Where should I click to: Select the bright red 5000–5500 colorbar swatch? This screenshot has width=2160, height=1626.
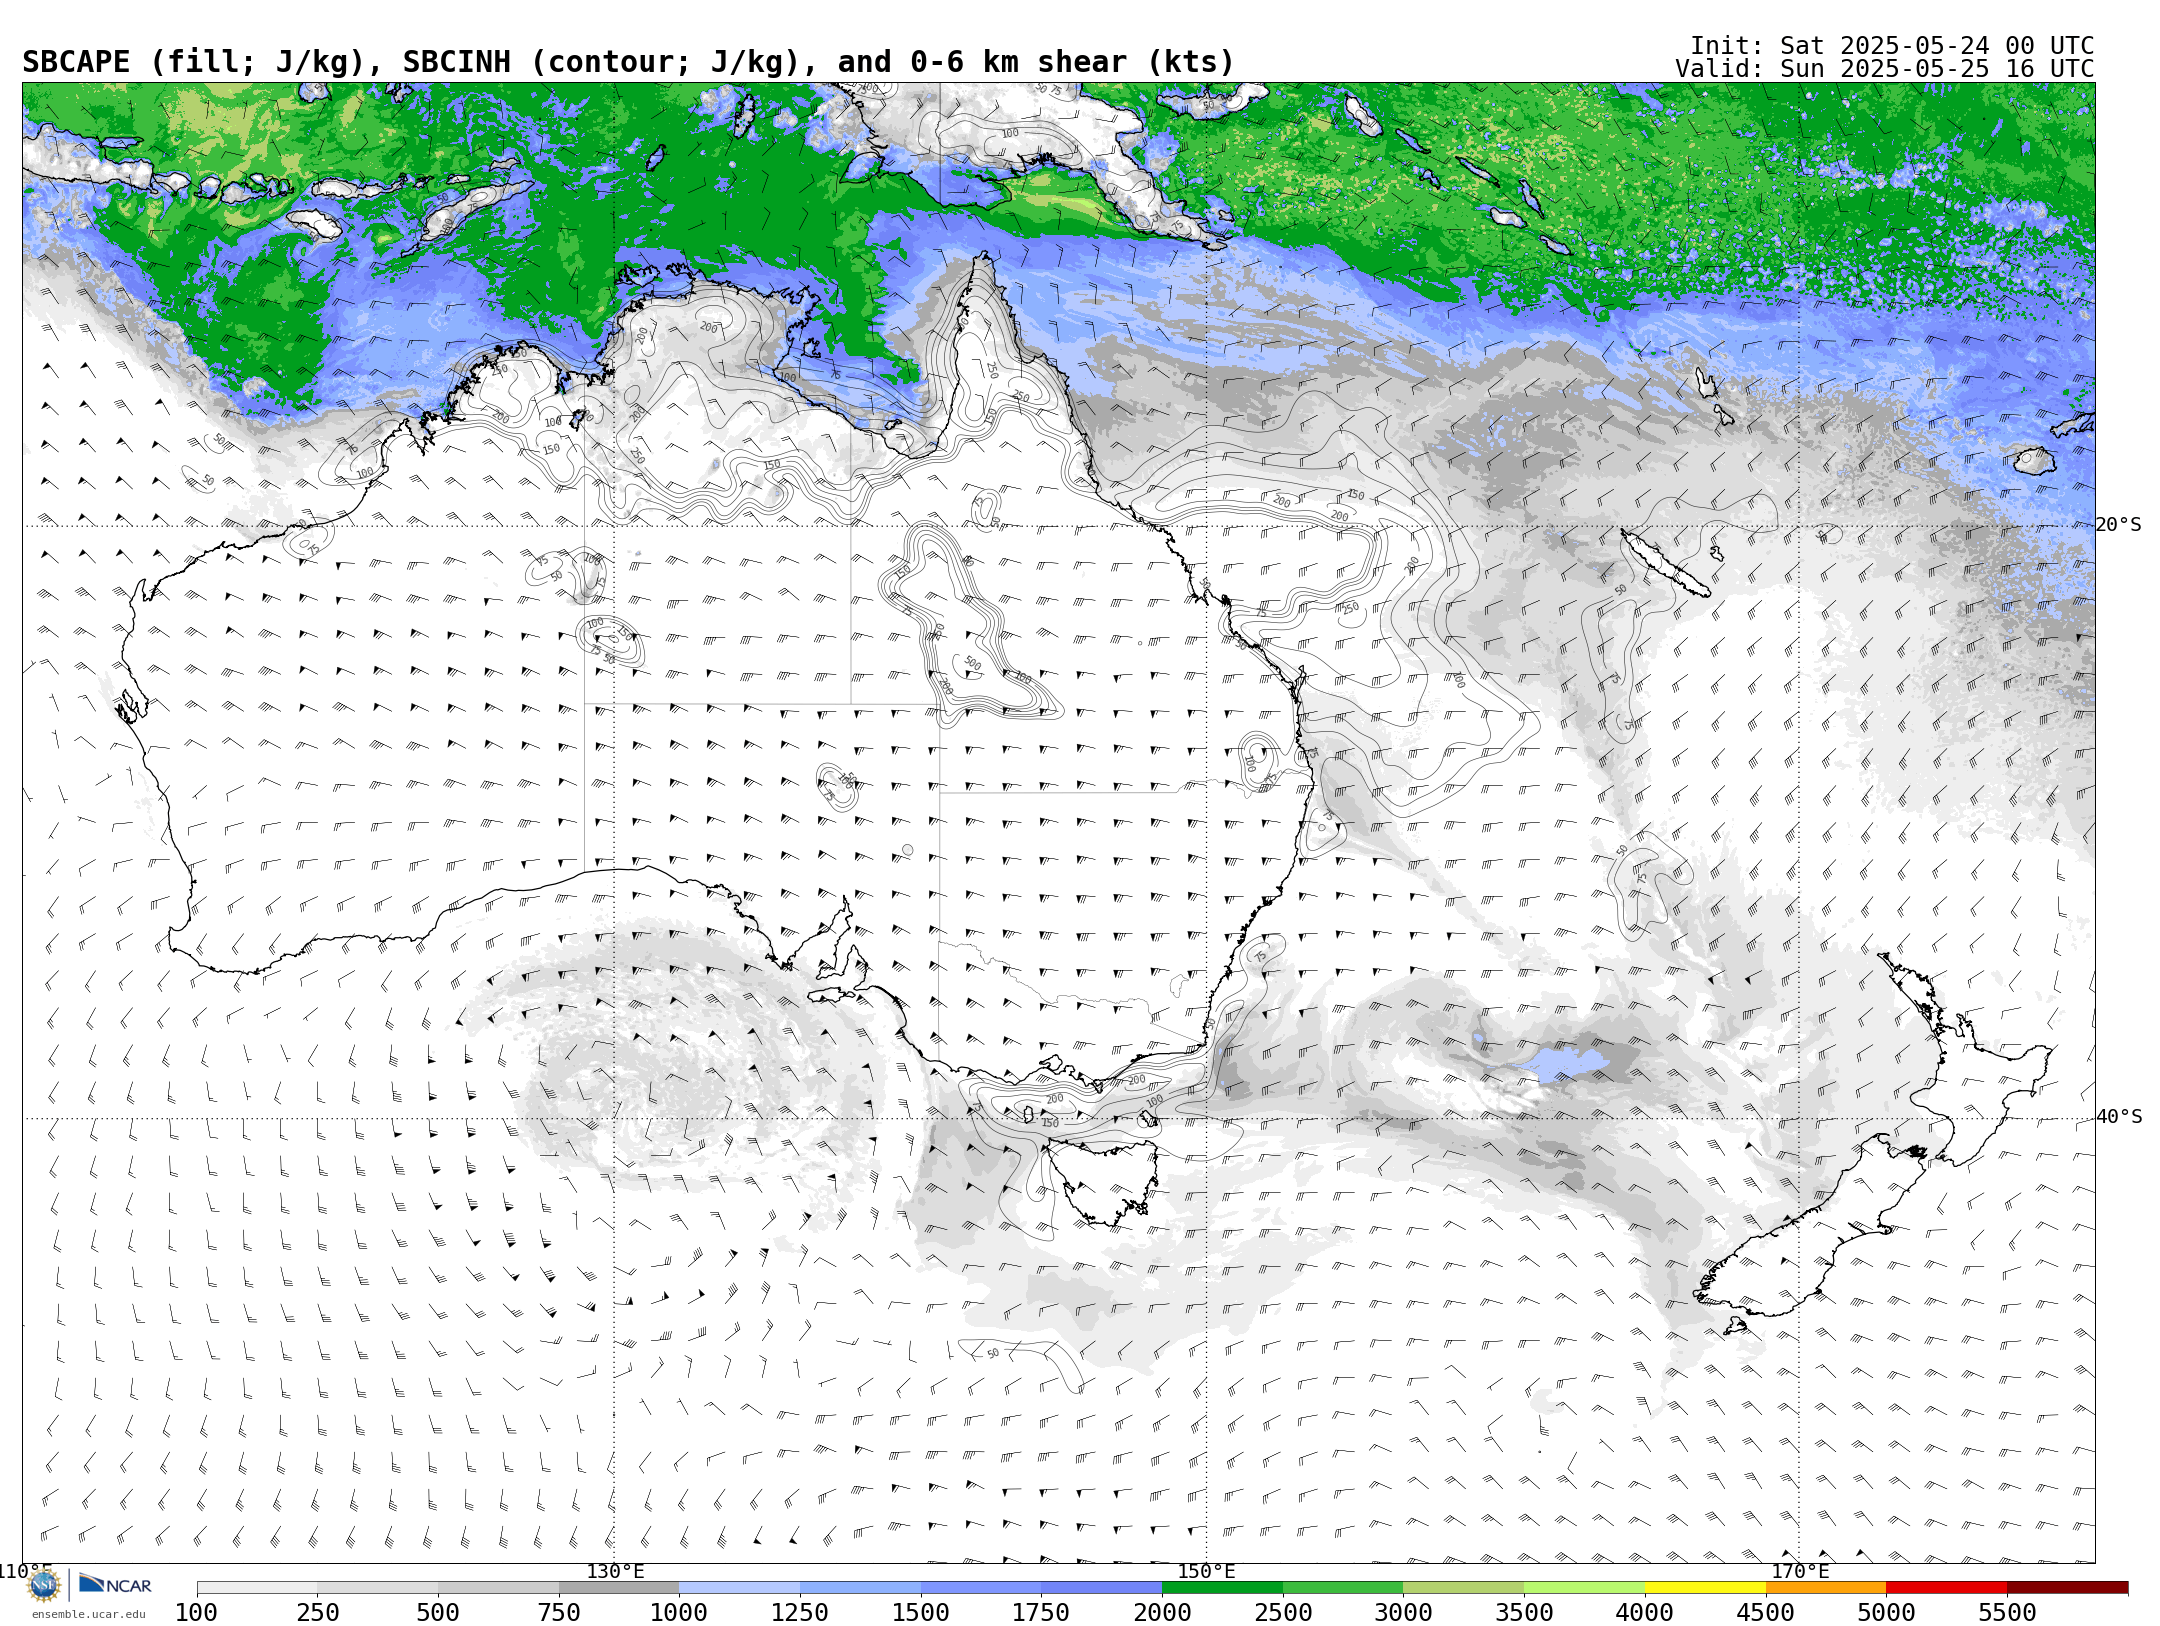pyautogui.click(x=1946, y=1587)
